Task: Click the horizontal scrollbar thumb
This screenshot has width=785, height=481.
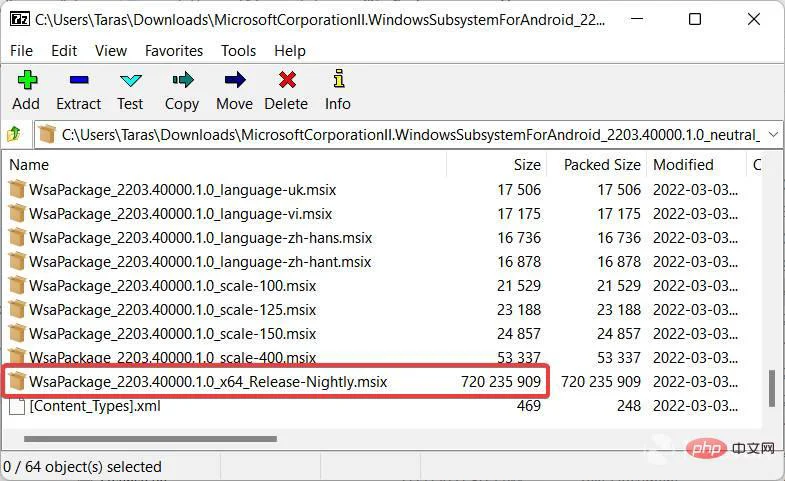Action: [x=150, y=439]
